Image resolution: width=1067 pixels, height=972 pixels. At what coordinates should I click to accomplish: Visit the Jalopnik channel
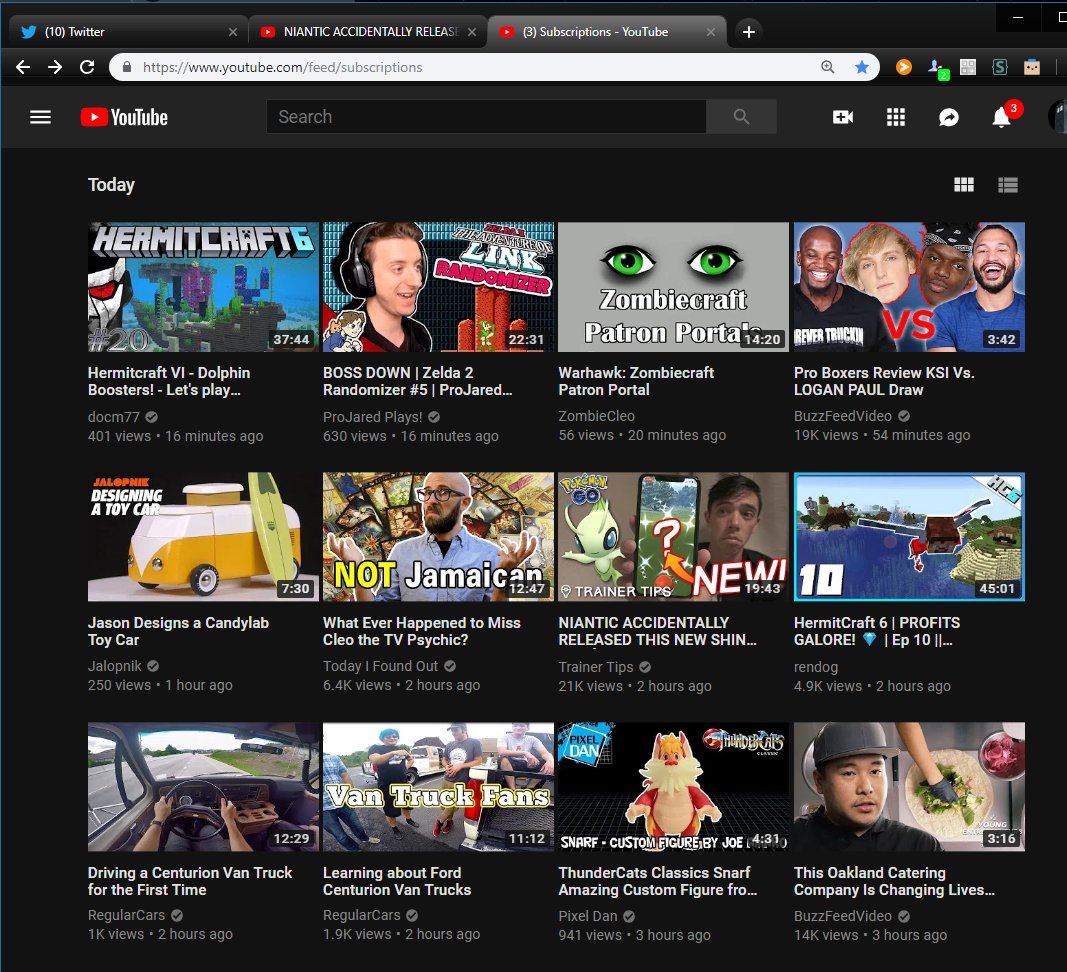point(114,666)
